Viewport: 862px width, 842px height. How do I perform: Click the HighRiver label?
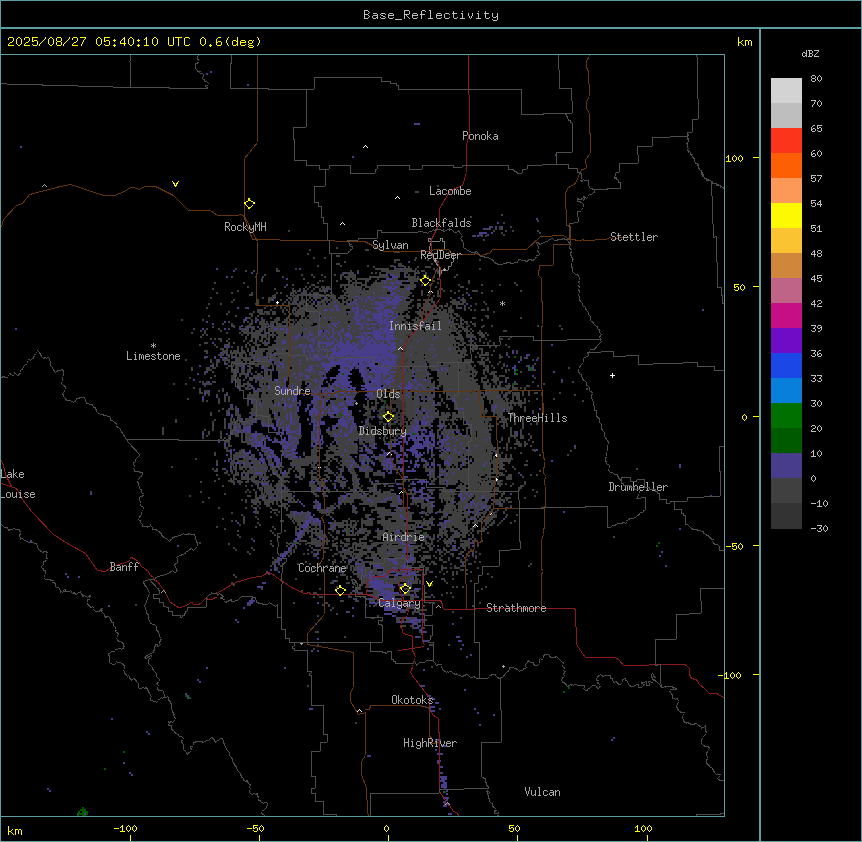pyautogui.click(x=430, y=743)
